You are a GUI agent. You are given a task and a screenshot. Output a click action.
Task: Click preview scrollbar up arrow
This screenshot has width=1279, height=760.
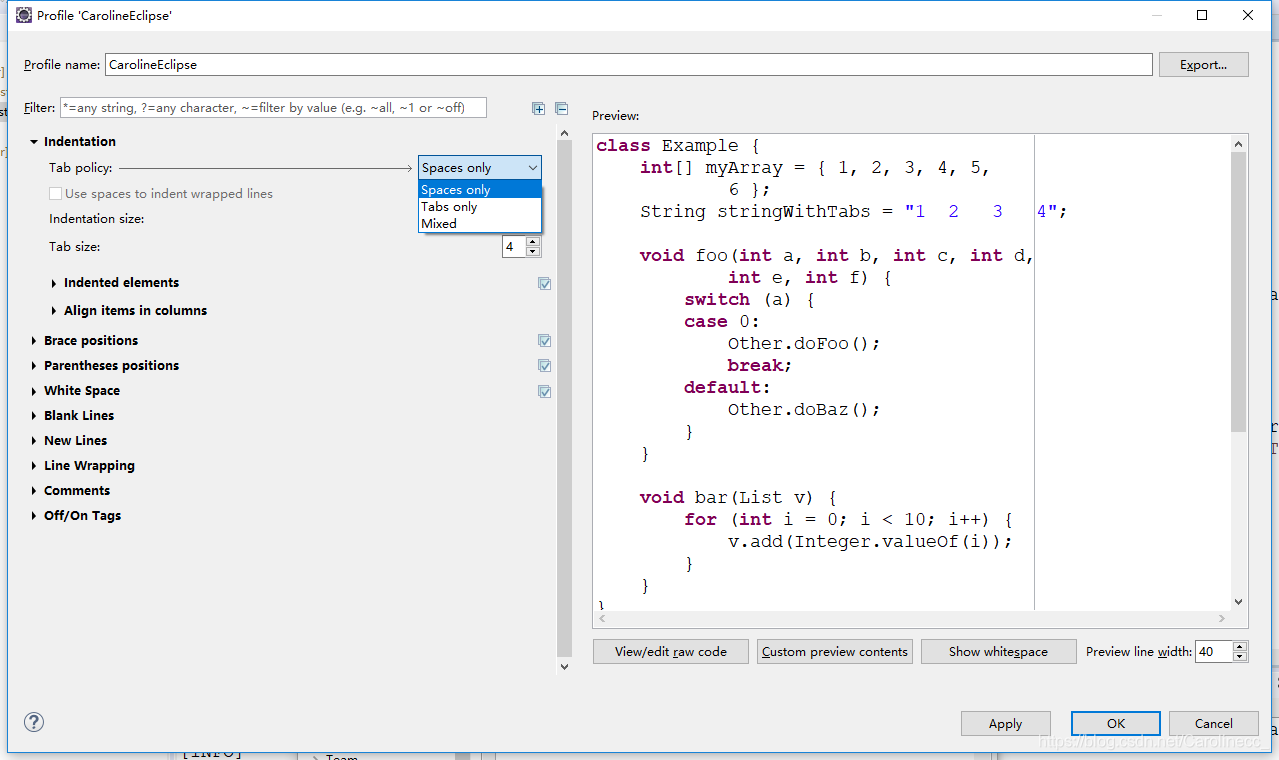[x=1239, y=144]
